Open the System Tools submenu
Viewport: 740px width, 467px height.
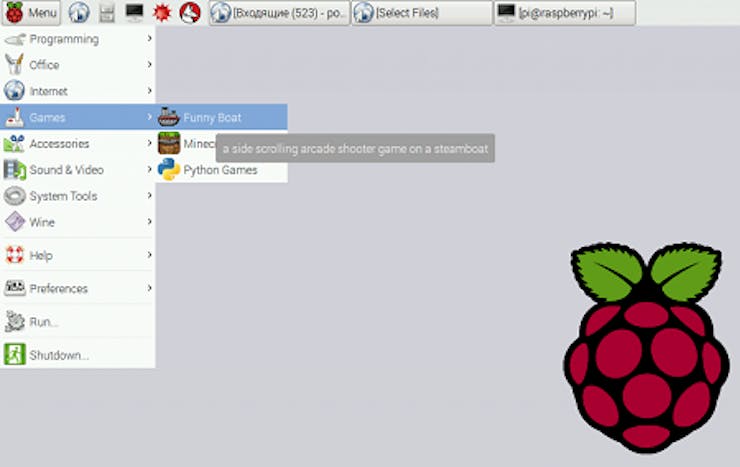[x=78, y=196]
